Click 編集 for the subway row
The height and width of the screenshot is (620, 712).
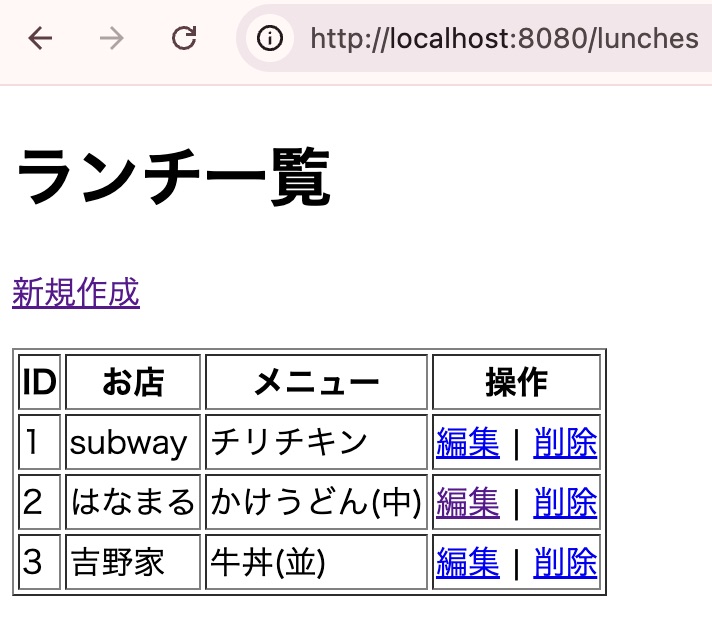click(468, 442)
